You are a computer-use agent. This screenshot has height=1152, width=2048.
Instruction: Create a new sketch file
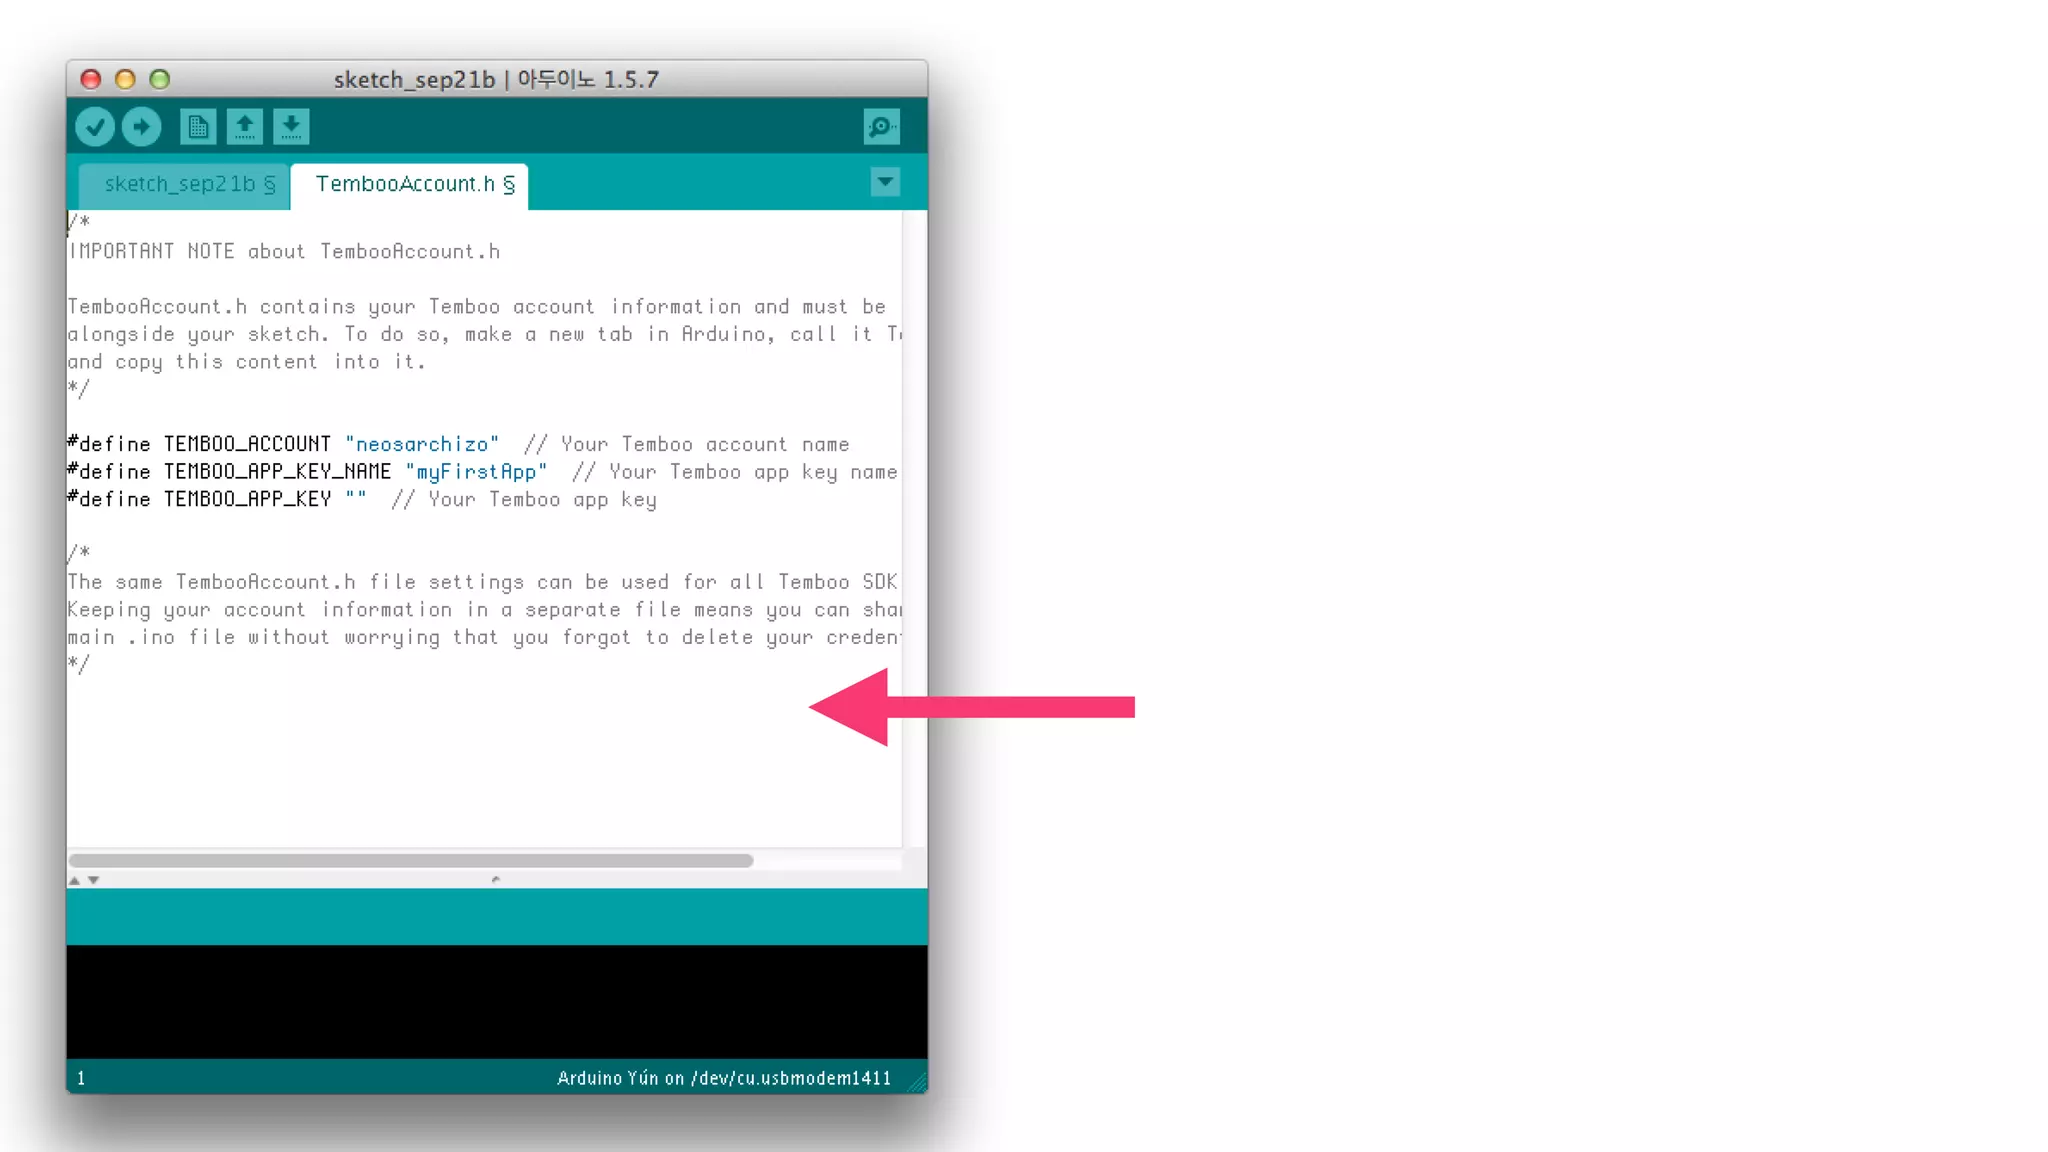pos(197,127)
